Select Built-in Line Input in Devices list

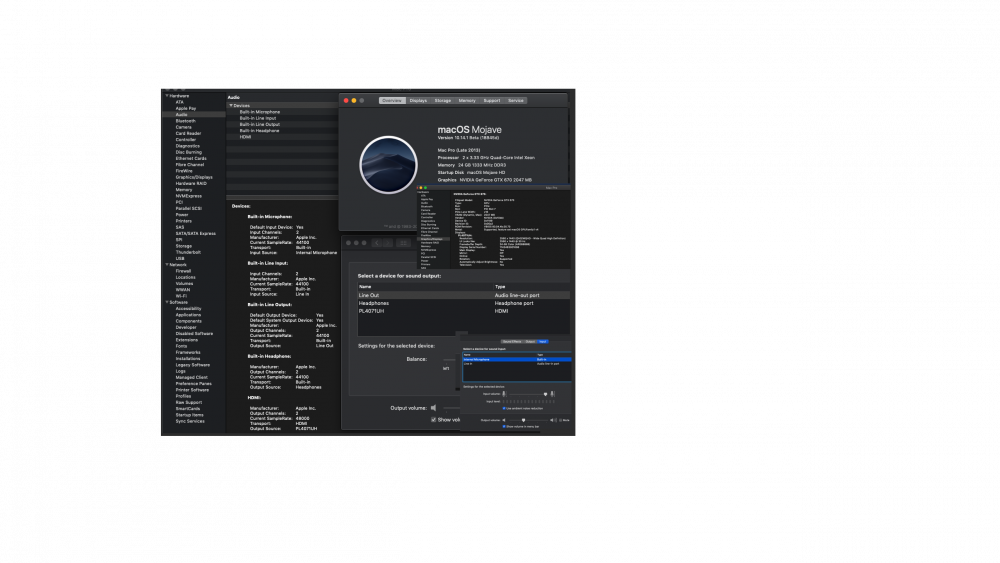(258, 118)
